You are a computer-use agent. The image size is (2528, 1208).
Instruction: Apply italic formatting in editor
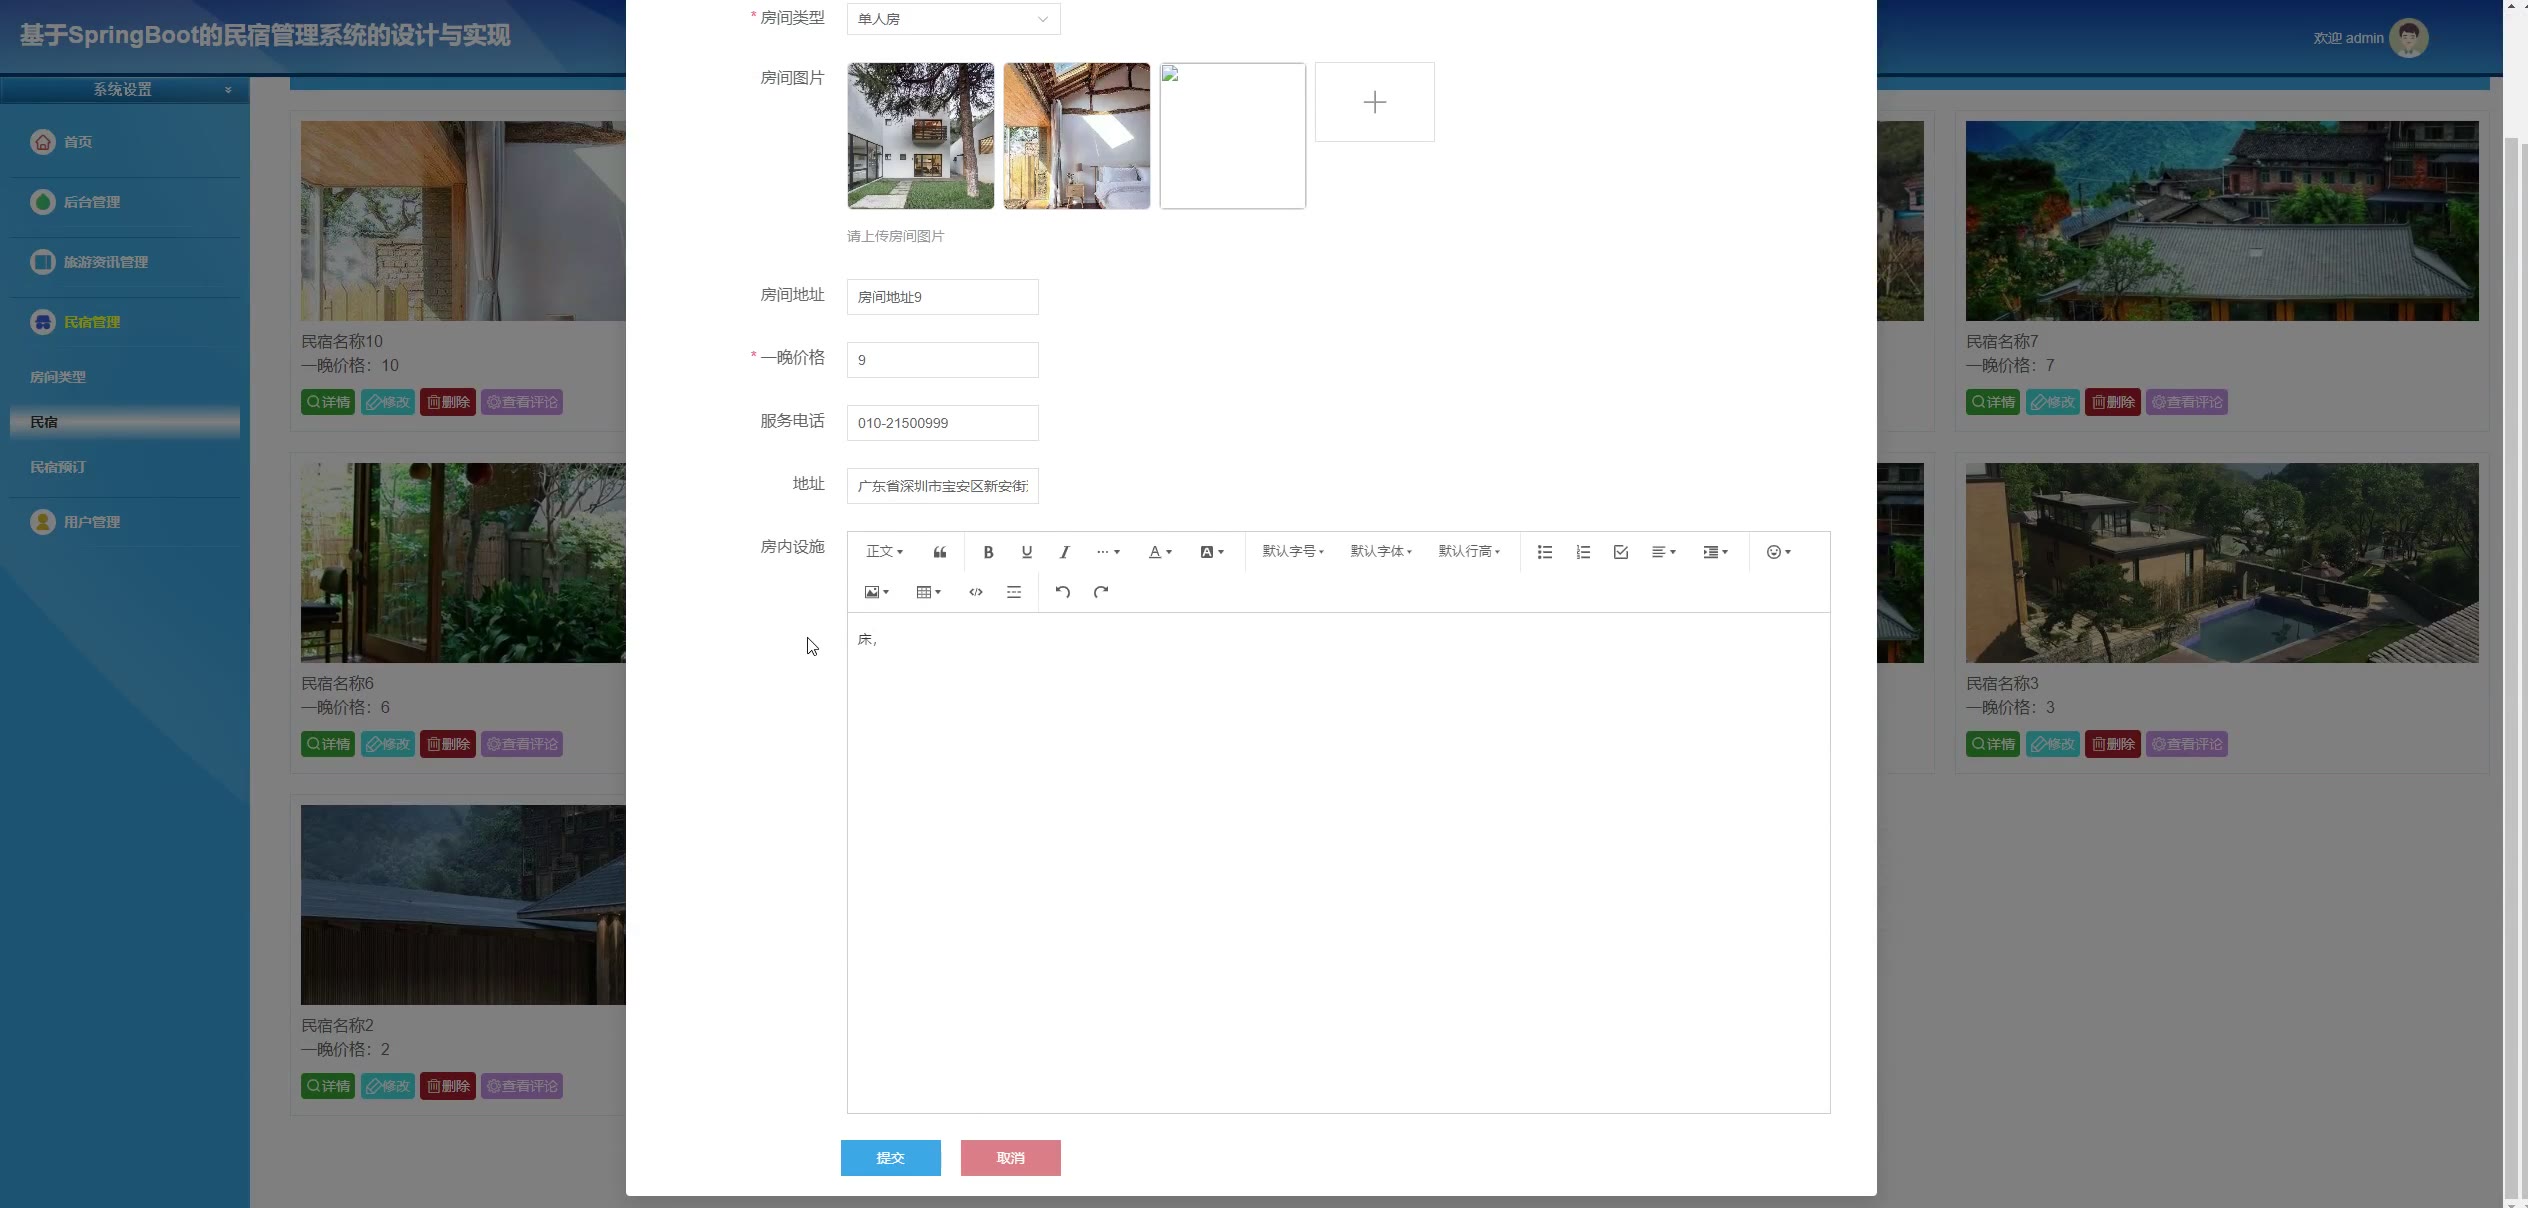(x=1064, y=552)
